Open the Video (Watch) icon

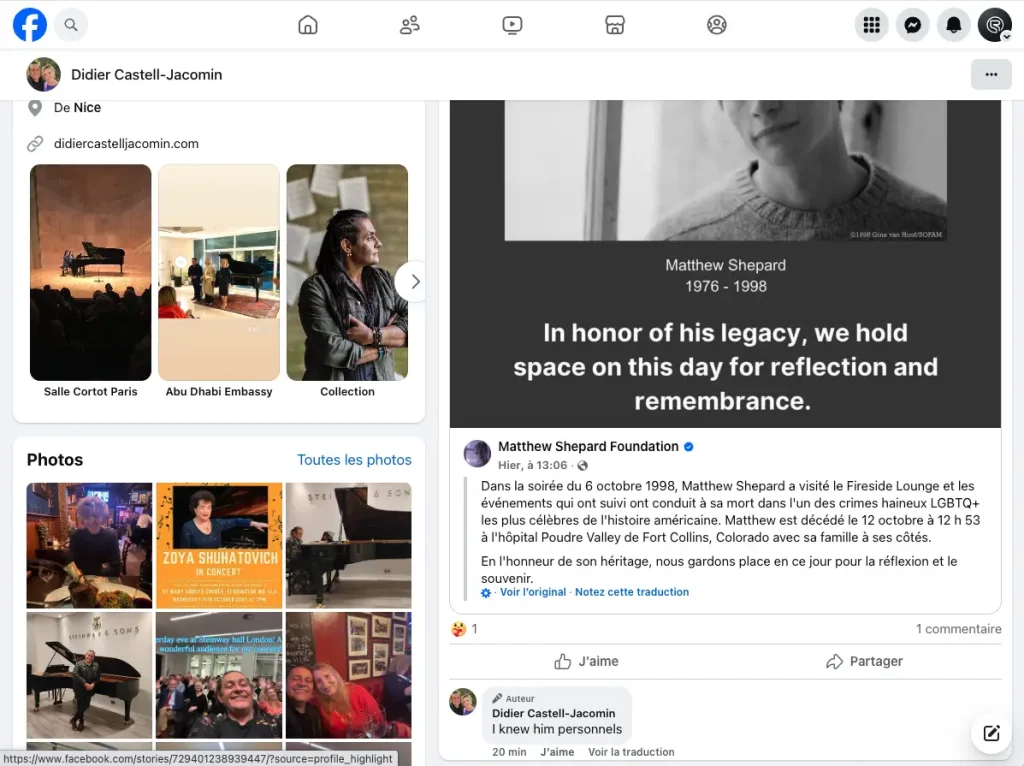click(512, 25)
